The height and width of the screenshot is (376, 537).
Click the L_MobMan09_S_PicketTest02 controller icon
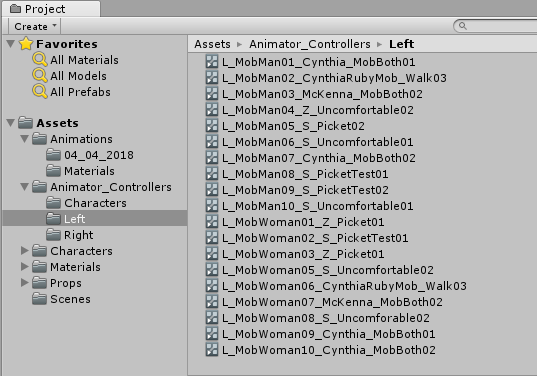click(212, 190)
